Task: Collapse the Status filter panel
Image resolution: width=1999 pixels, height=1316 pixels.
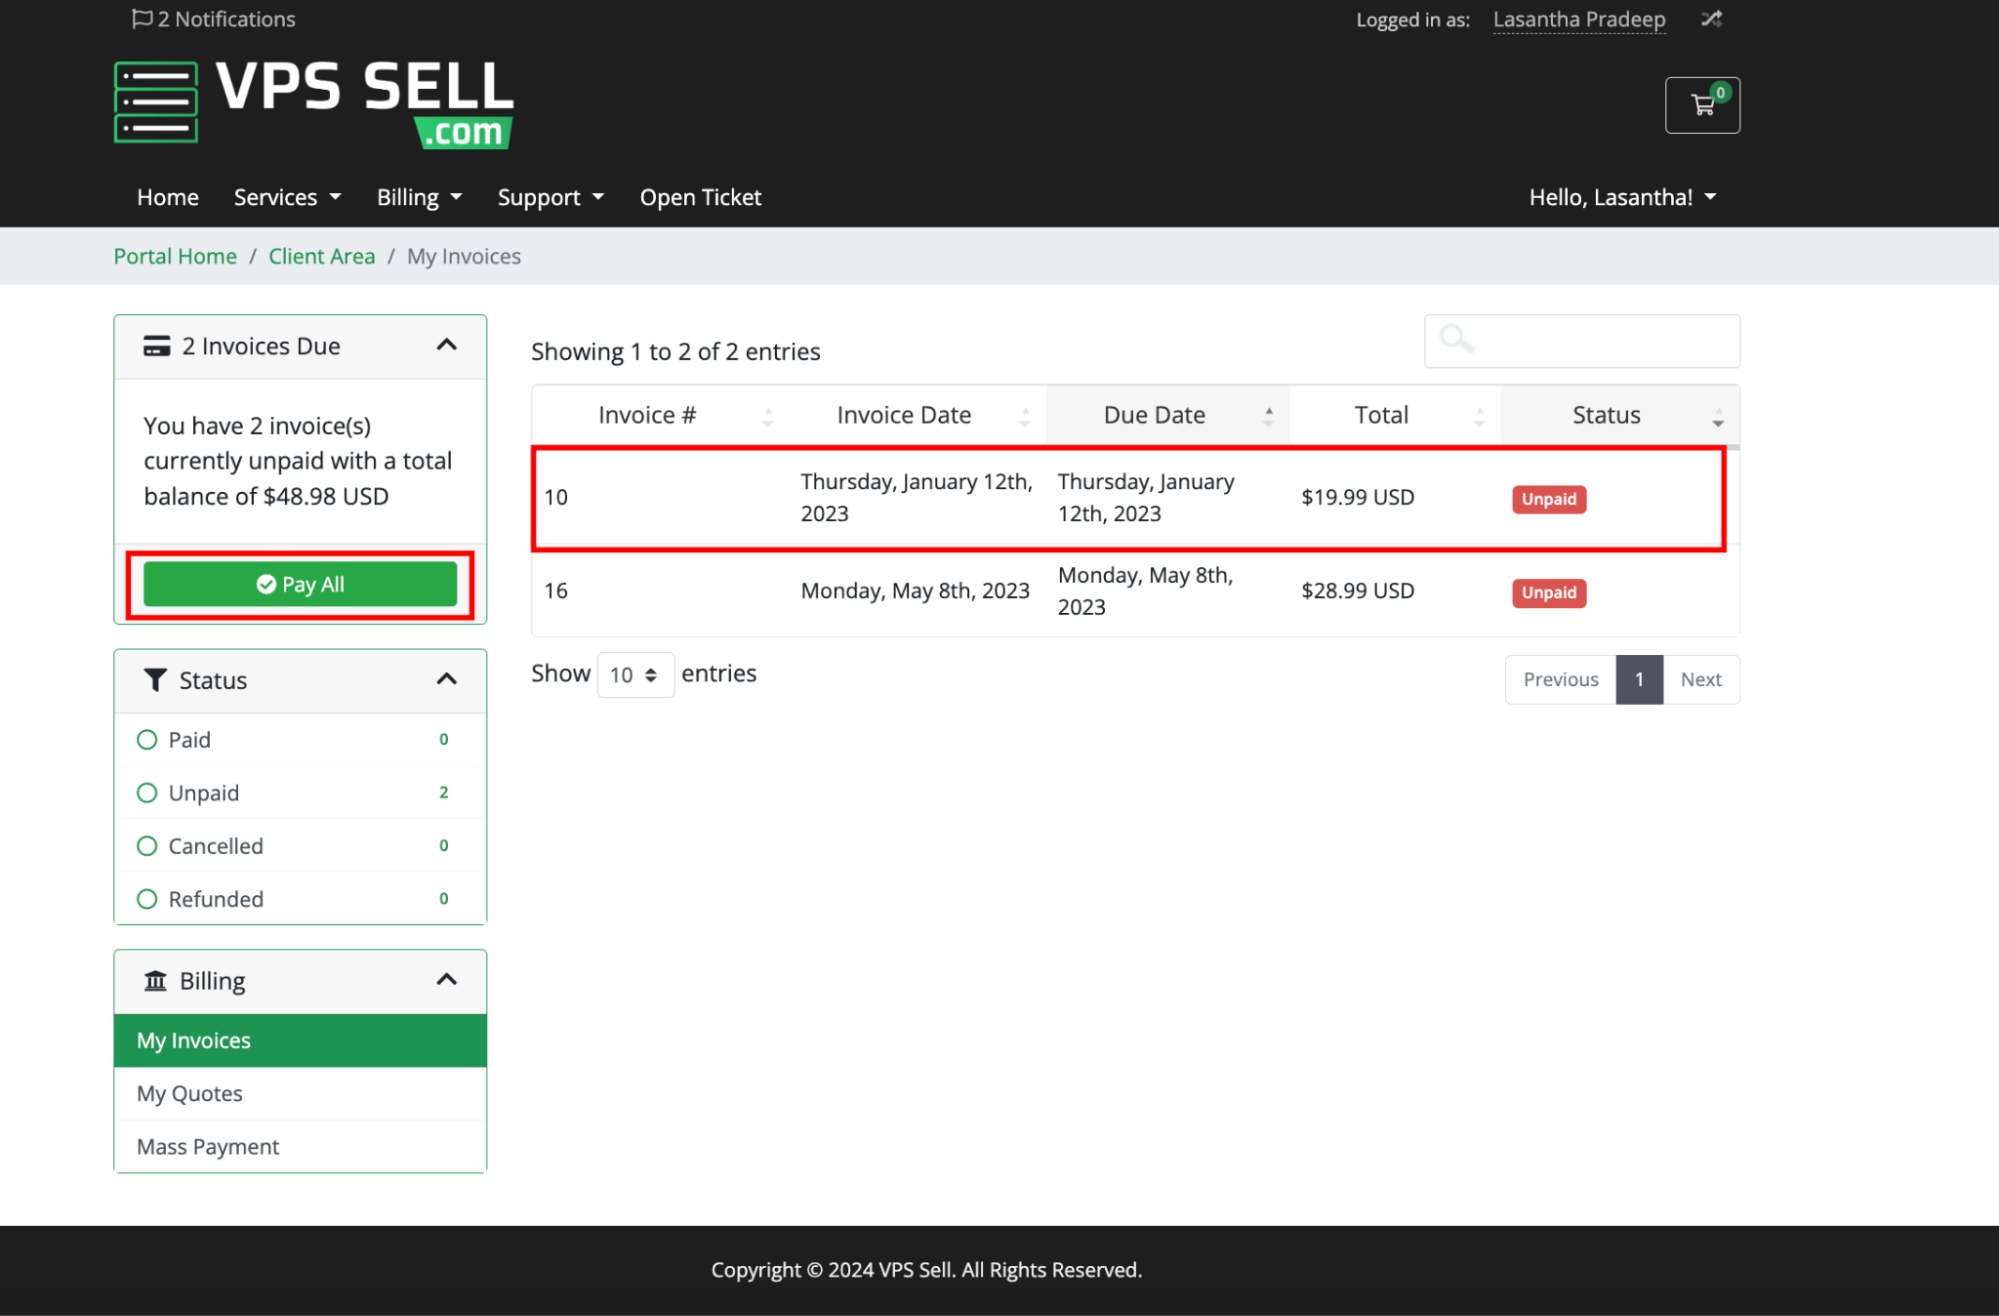Action: pyautogui.click(x=447, y=679)
